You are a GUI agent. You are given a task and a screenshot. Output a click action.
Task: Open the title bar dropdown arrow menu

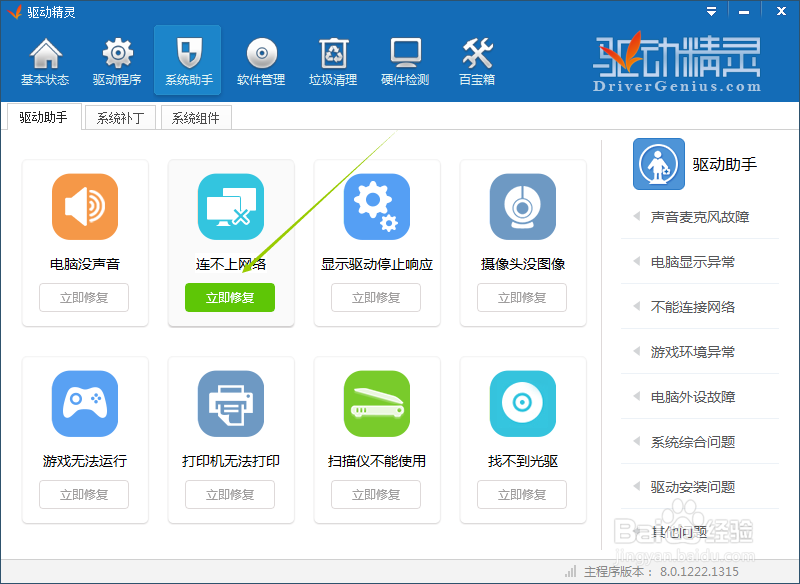711,11
